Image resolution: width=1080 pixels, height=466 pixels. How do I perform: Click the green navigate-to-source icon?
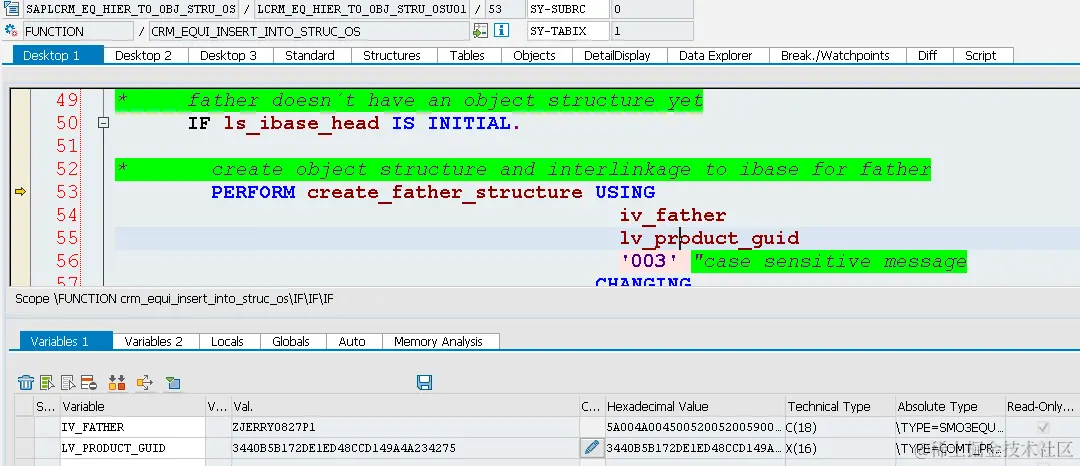pyautogui.click(x=480, y=31)
